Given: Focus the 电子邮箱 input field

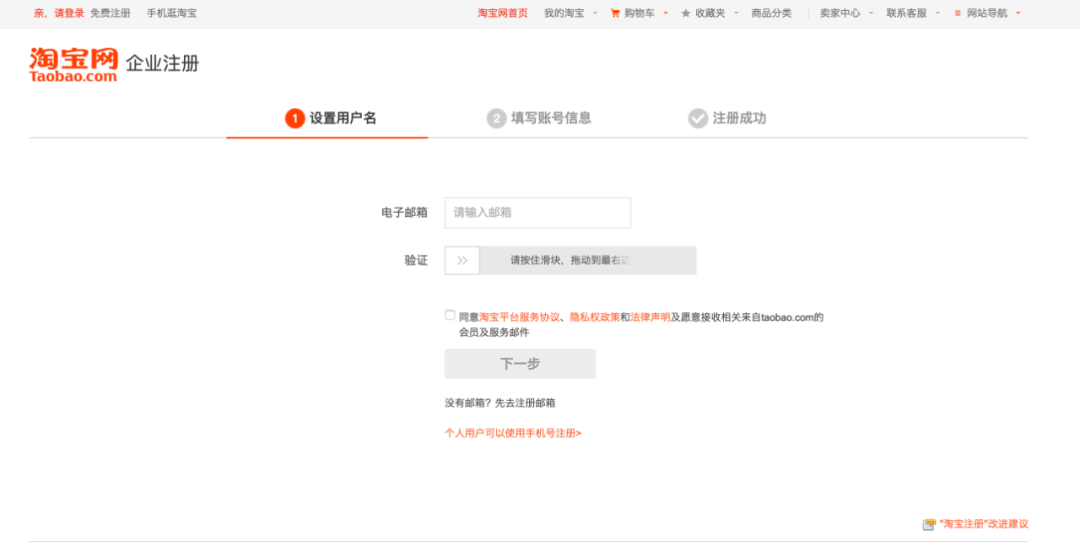Looking at the screenshot, I should [537, 212].
